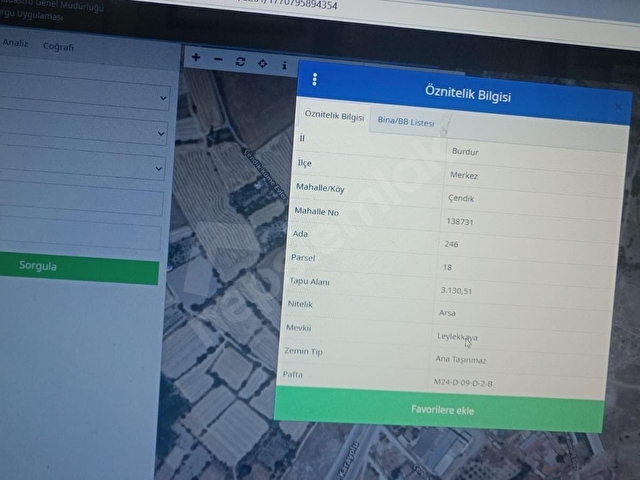Open the Coğrafi menu item
The image size is (640, 480).
pos(58,47)
